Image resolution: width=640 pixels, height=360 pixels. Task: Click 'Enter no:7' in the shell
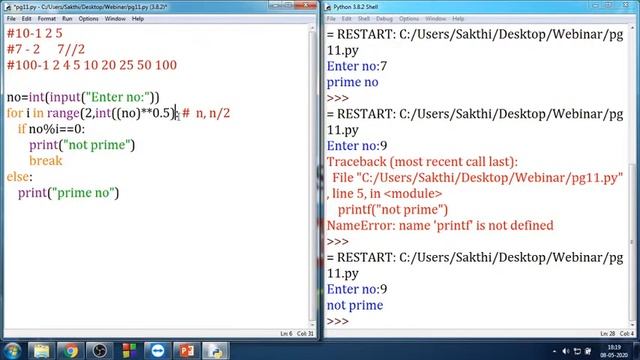point(357,66)
